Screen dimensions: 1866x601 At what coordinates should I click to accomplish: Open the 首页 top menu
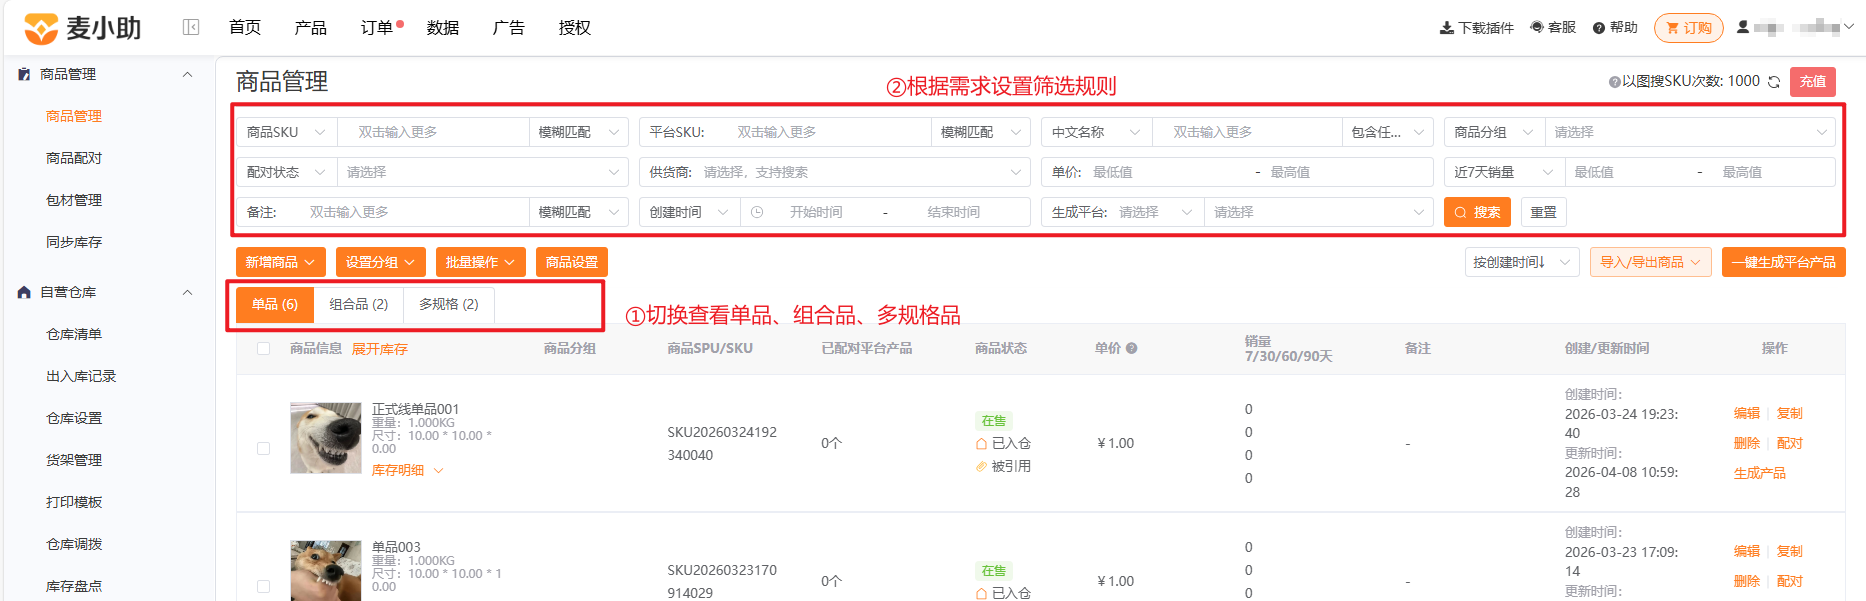point(245,28)
